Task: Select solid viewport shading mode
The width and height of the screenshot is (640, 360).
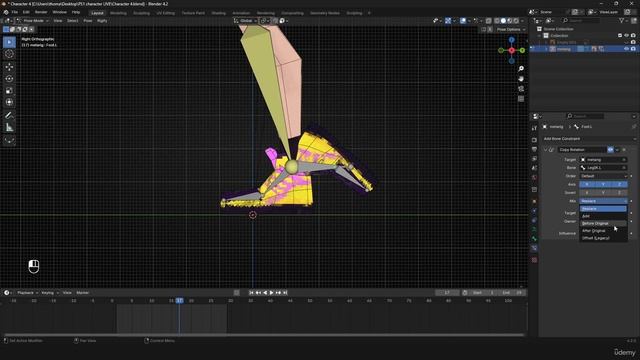Action: click(x=503, y=21)
